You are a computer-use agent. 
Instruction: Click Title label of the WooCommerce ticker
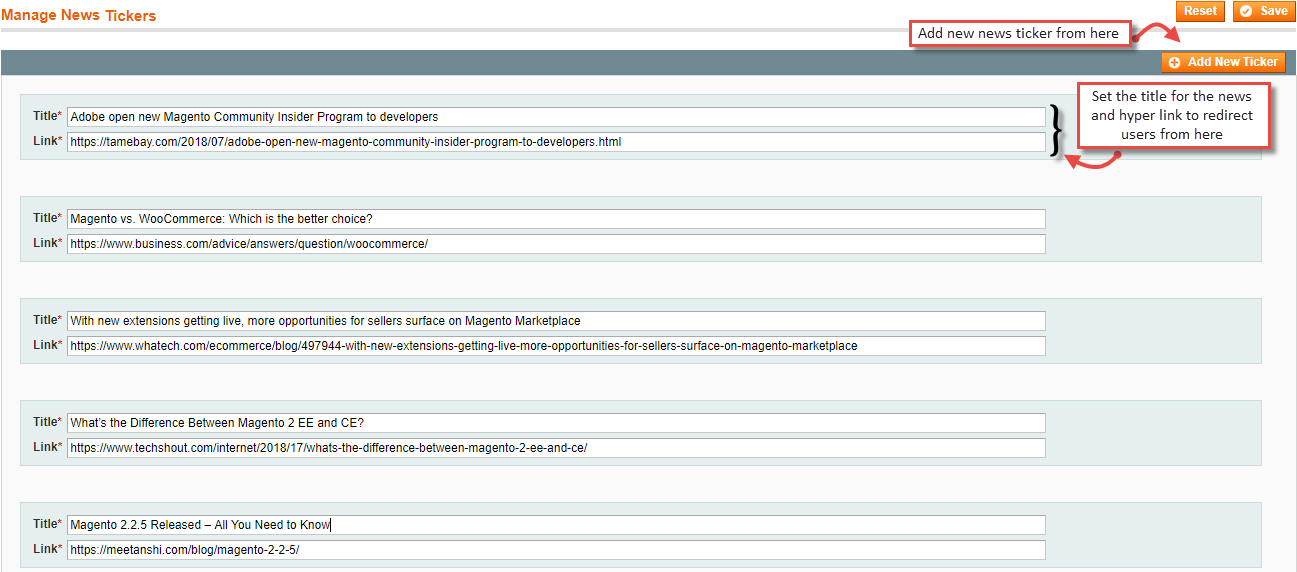[x=47, y=218]
